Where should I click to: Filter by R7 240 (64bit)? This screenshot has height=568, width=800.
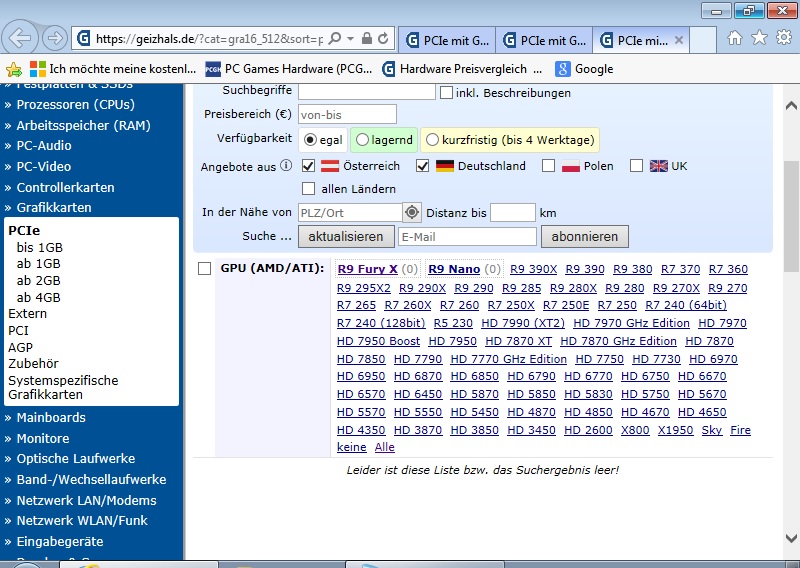point(686,305)
